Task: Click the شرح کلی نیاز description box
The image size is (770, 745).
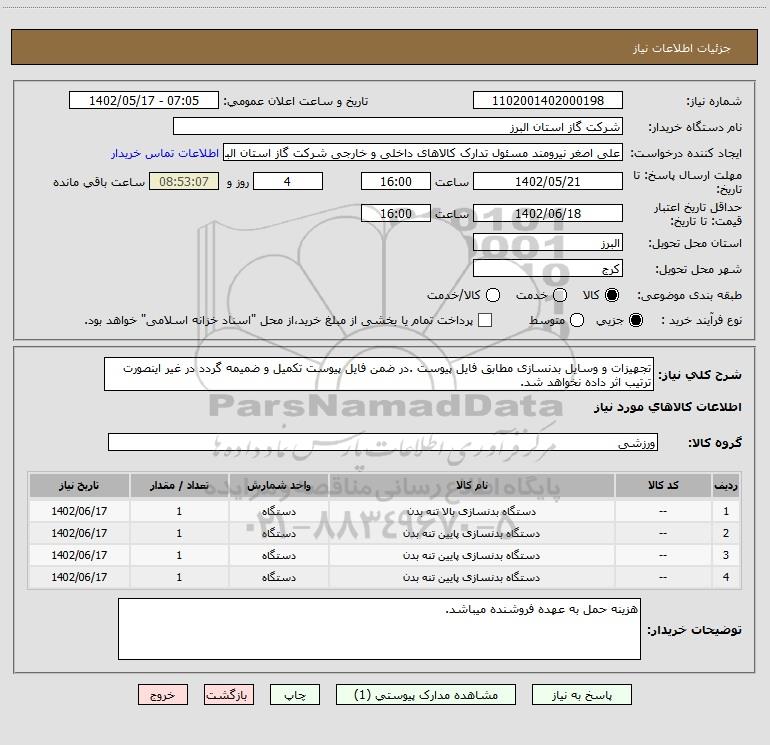Action: (379, 374)
